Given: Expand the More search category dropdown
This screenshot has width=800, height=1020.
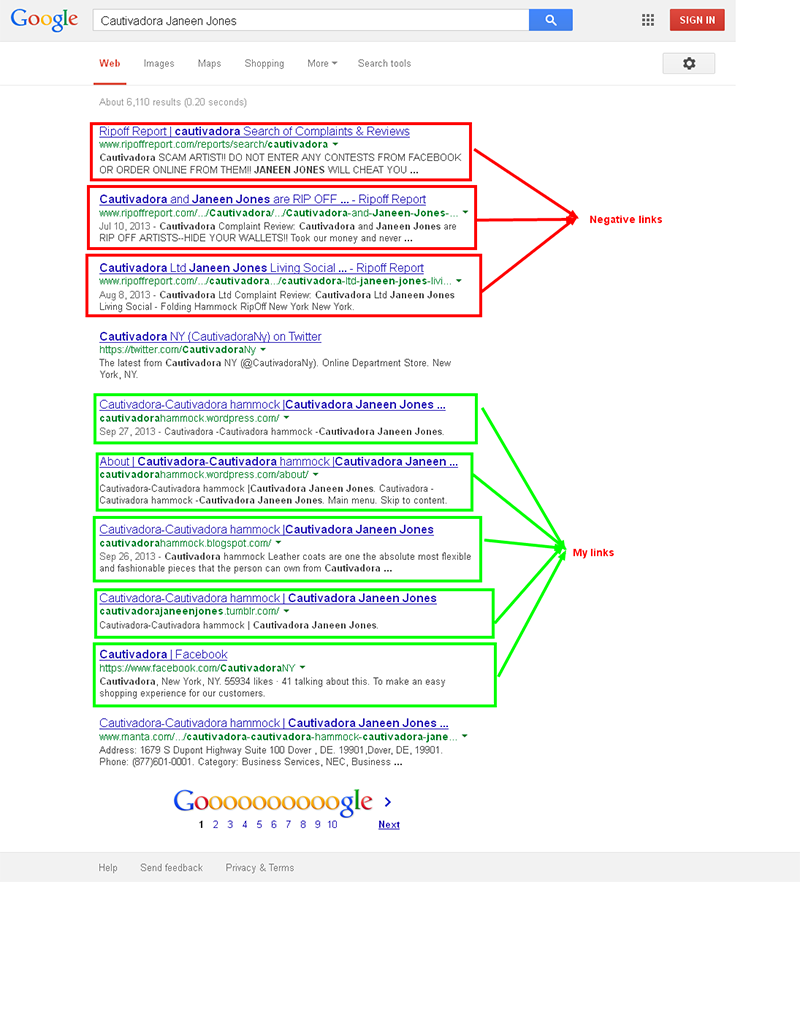Looking at the screenshot, I should pos(321,63).
